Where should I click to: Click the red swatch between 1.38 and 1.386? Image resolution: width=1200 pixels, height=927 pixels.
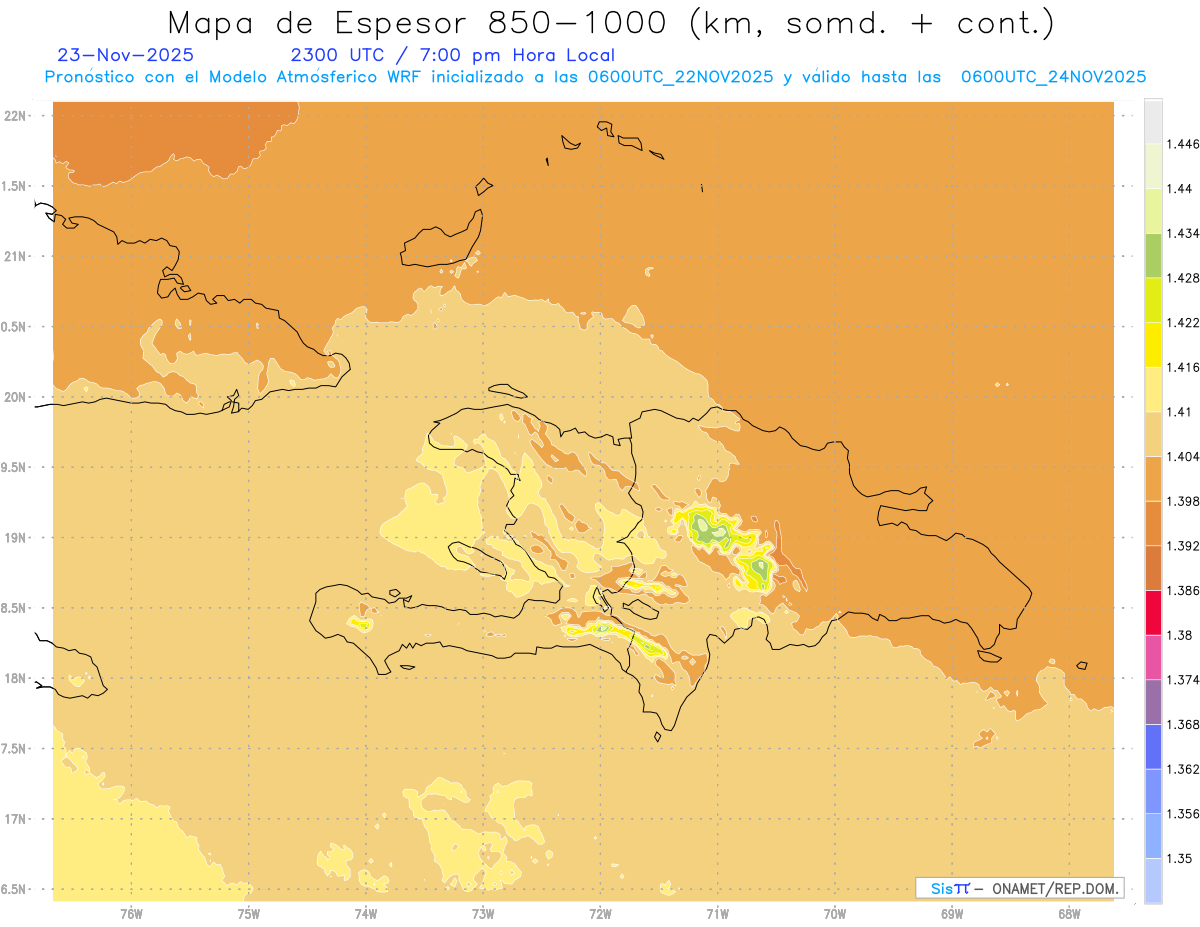click(x=1153, y=613)
